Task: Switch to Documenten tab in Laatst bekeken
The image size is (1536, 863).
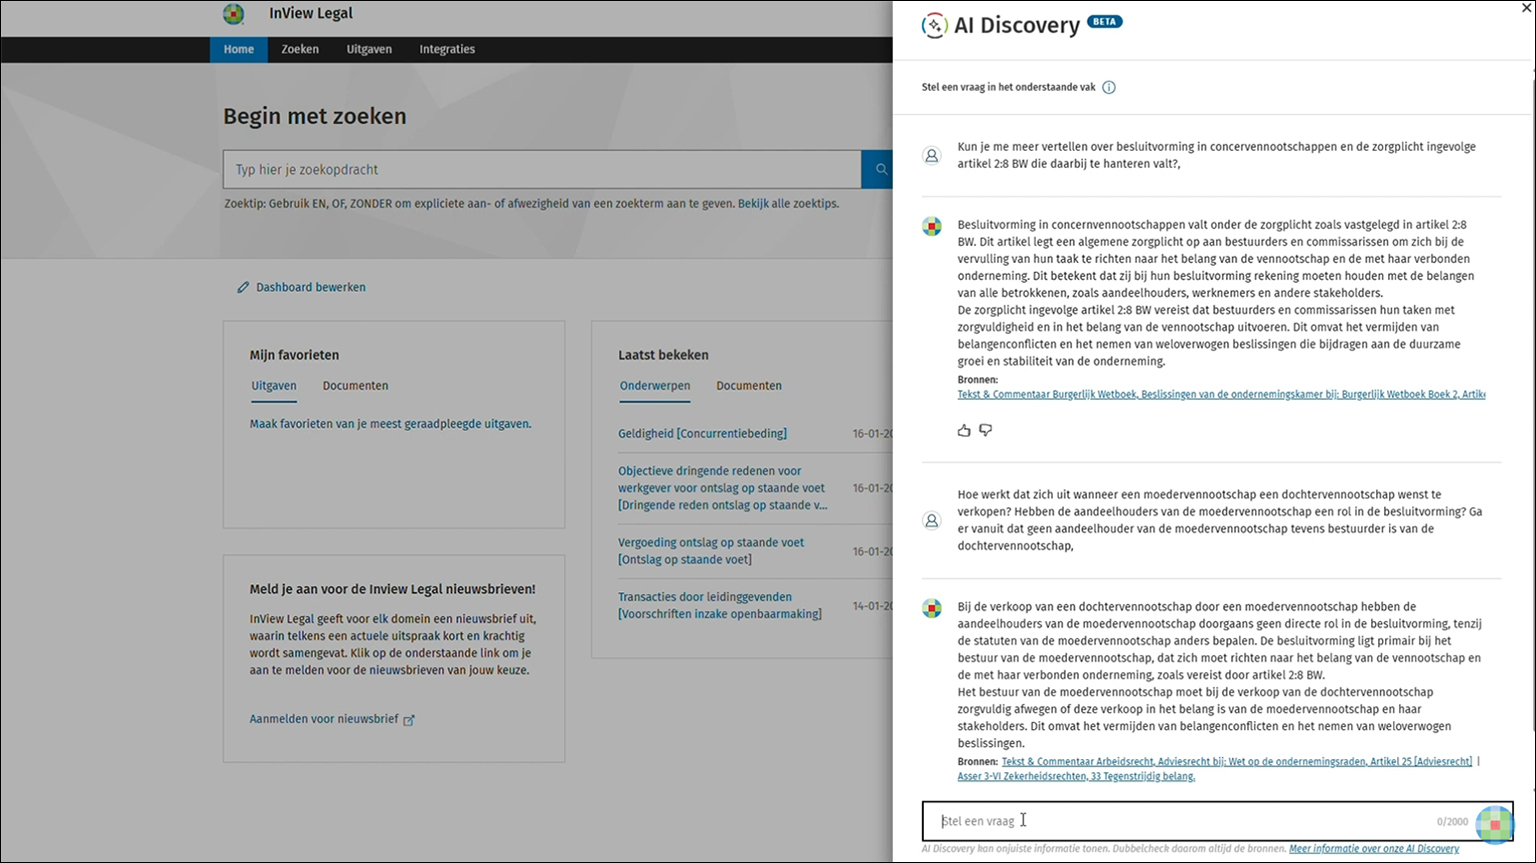Action: (748, 386)
